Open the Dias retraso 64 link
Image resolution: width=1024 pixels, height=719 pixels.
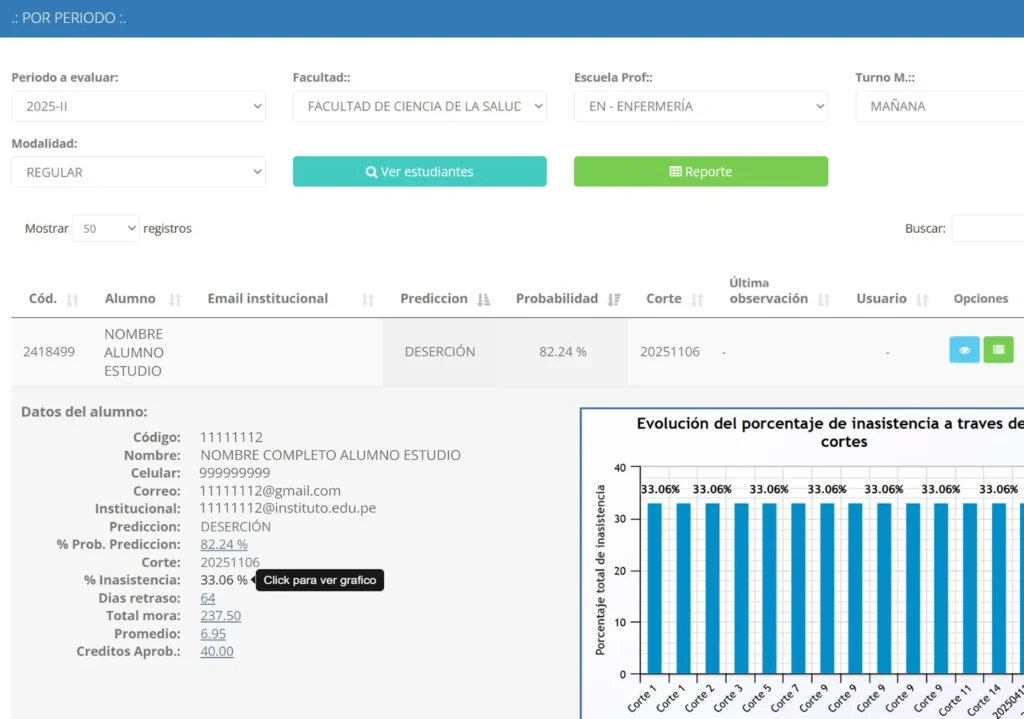click(208, 598)
